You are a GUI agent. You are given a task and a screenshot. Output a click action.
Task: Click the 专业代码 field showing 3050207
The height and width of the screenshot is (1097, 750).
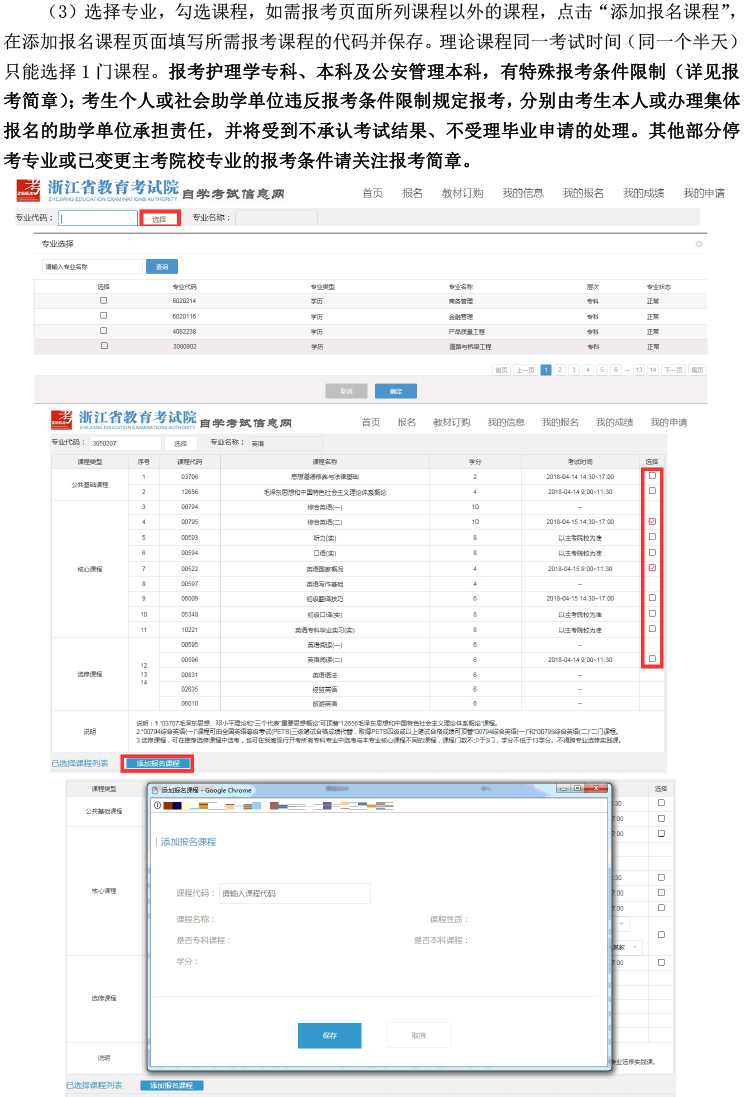pyautogui.click(x=125, y=444)
